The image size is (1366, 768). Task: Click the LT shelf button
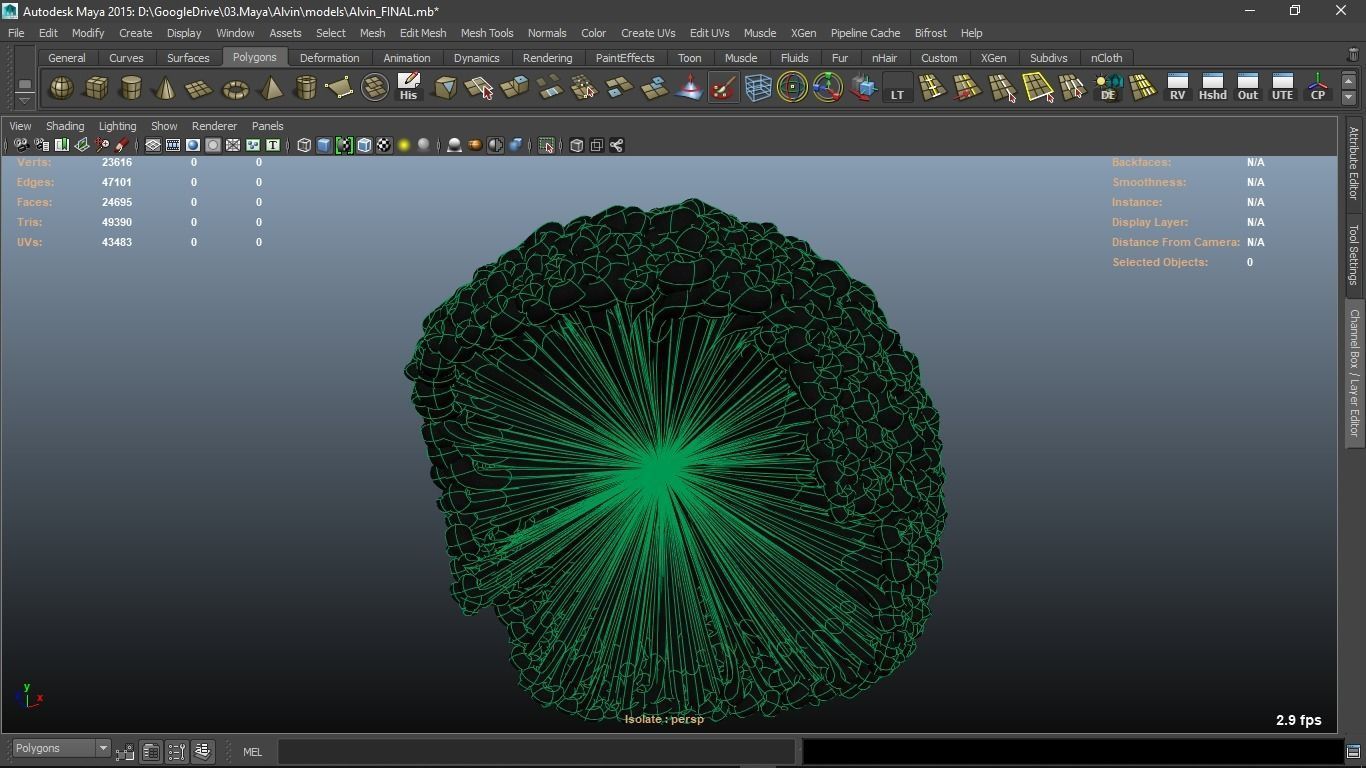click(897, 88)
